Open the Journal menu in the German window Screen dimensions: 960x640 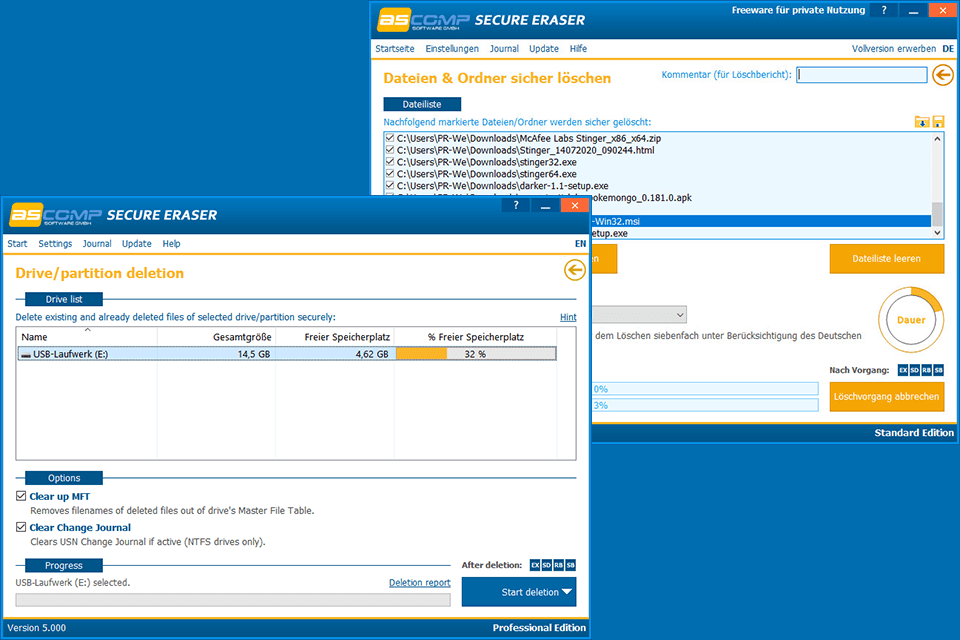504,48
